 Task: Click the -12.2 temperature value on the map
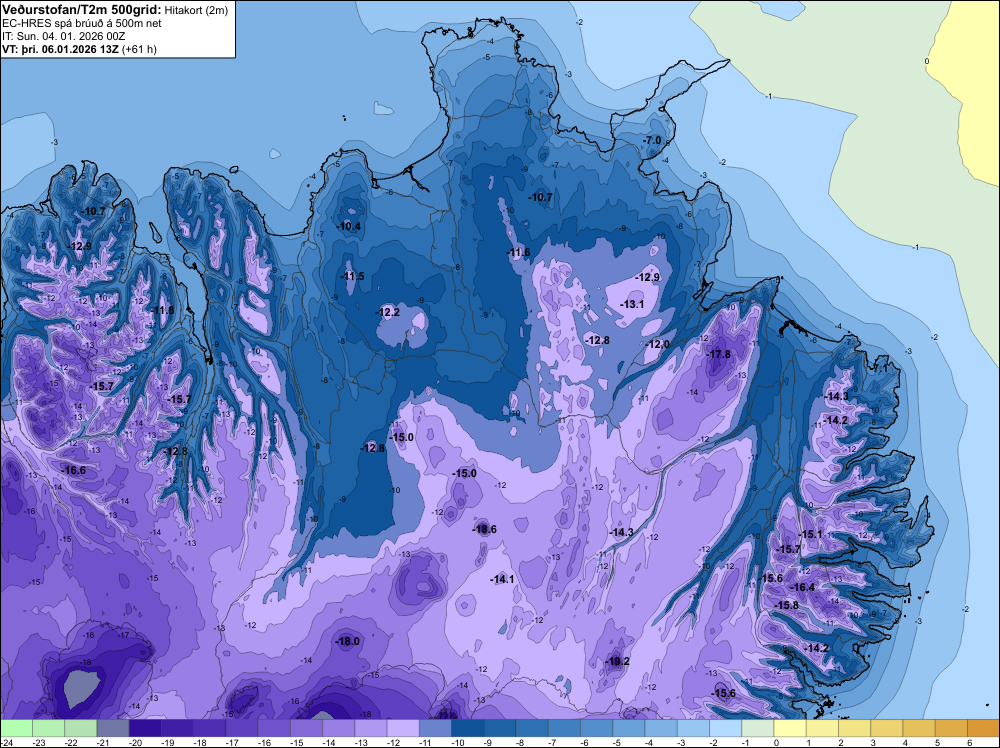point(387,312)
